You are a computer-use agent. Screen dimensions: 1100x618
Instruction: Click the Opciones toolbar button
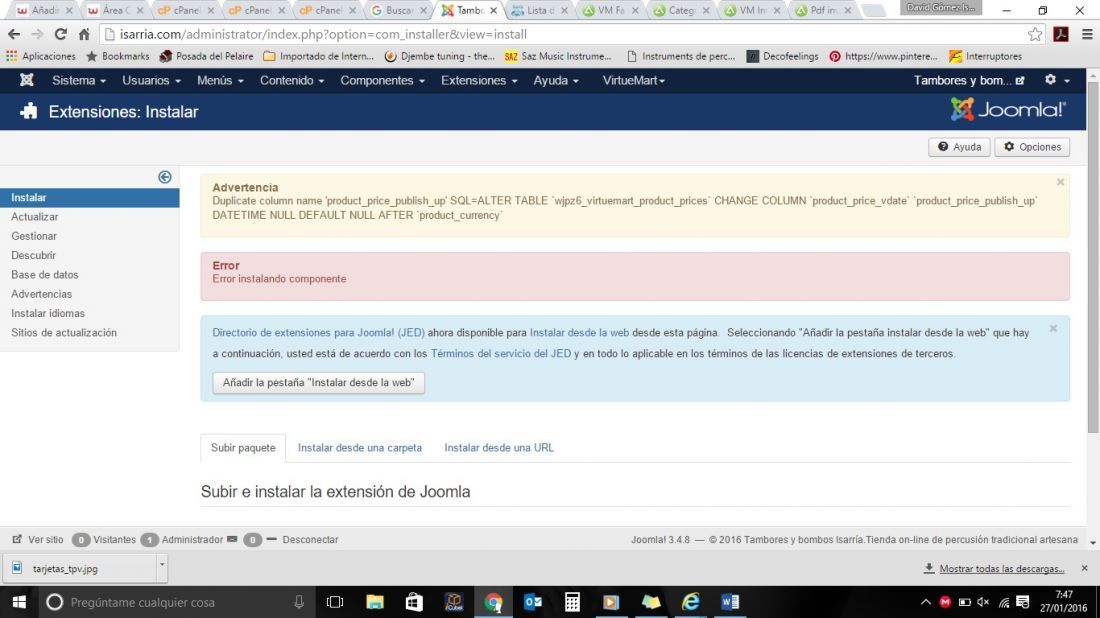coord(1032,147)
